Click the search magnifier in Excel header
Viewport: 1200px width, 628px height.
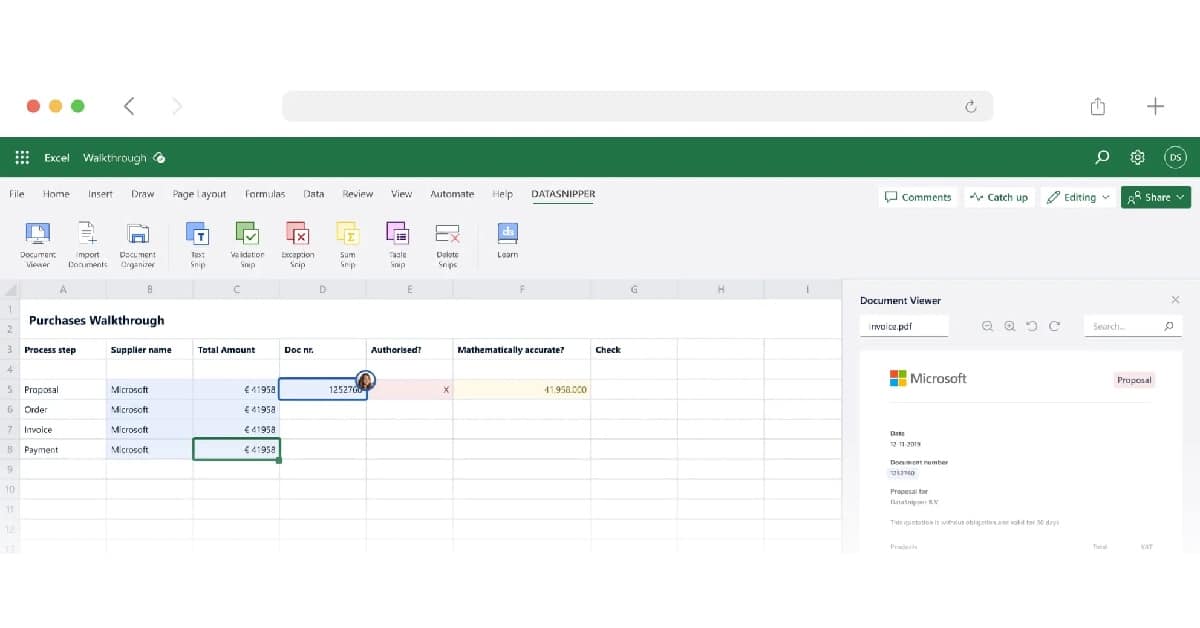(x=1102, y=157)
